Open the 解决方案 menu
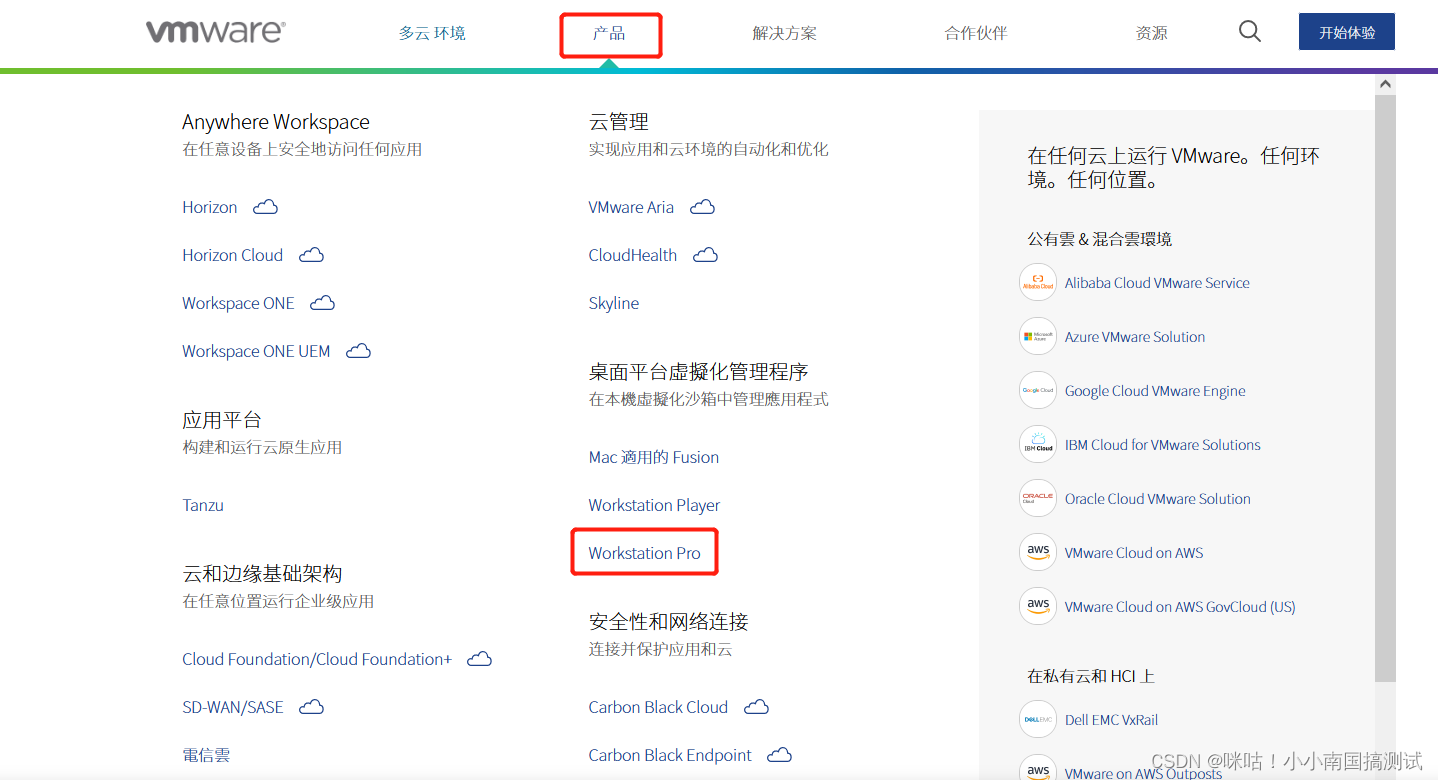The width and height of the screenshot is (1438, 780). [x=784, y=32]
